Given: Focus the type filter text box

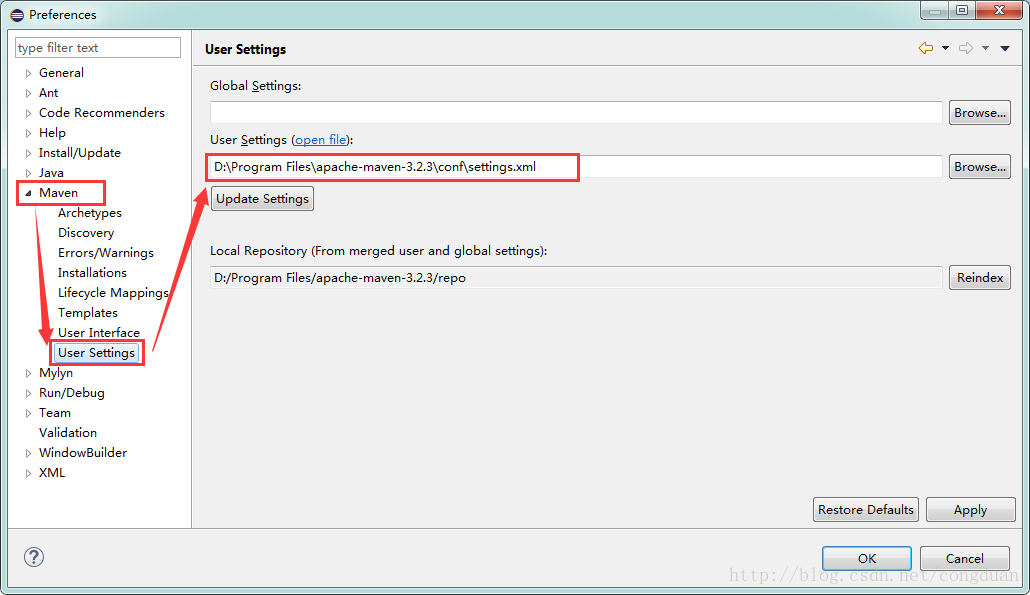Looking at the screenshot, I should coord(97,47).
